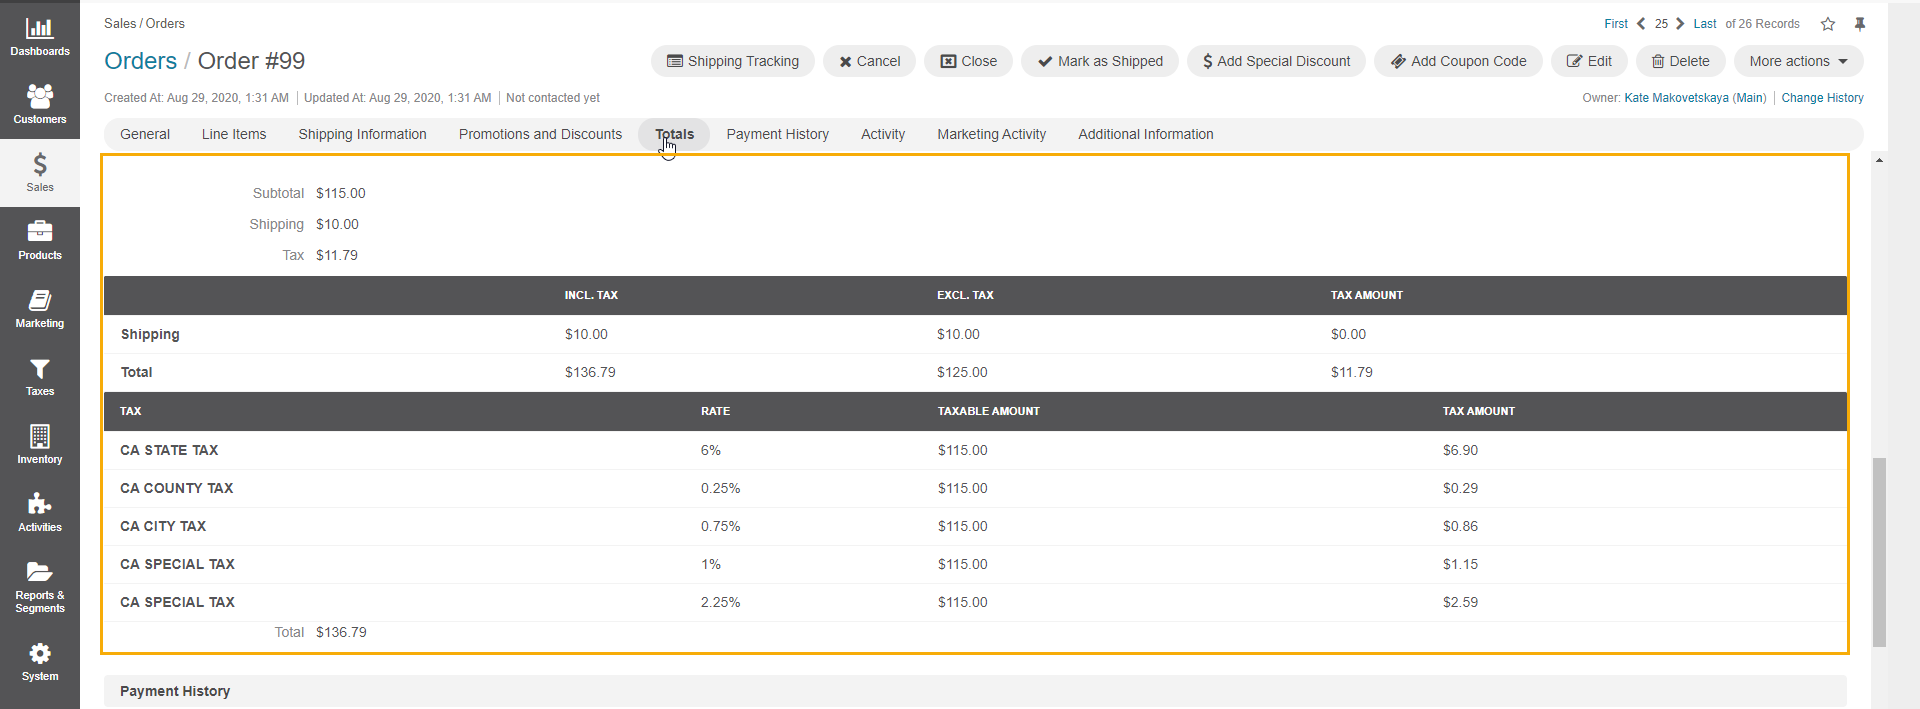Go to previous record arrow

1641,24
